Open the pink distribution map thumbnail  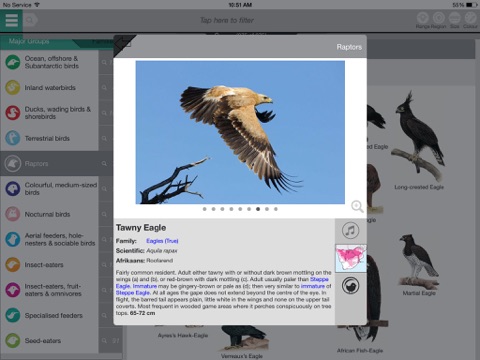click(351, 258)
